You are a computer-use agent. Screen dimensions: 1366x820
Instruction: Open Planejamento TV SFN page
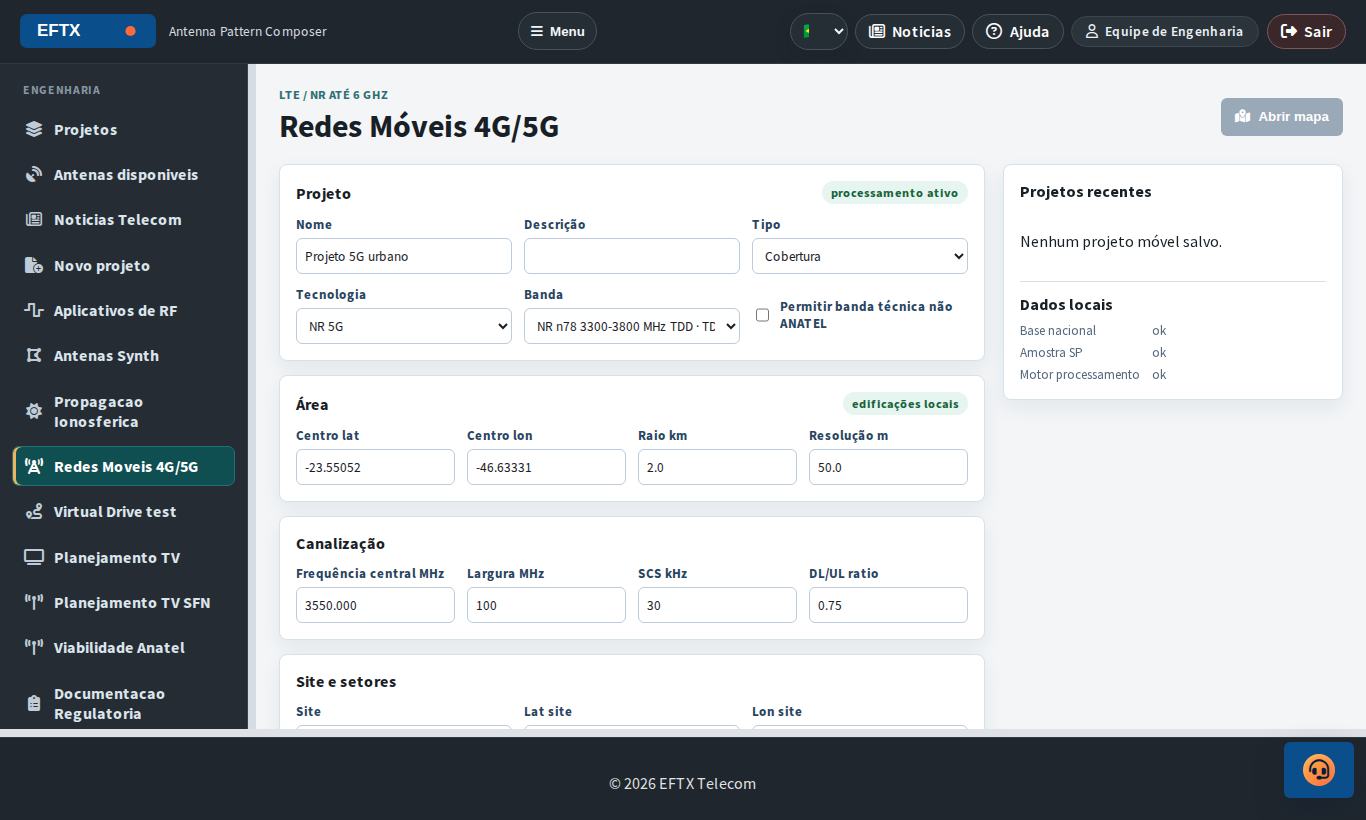coord(124,602)
